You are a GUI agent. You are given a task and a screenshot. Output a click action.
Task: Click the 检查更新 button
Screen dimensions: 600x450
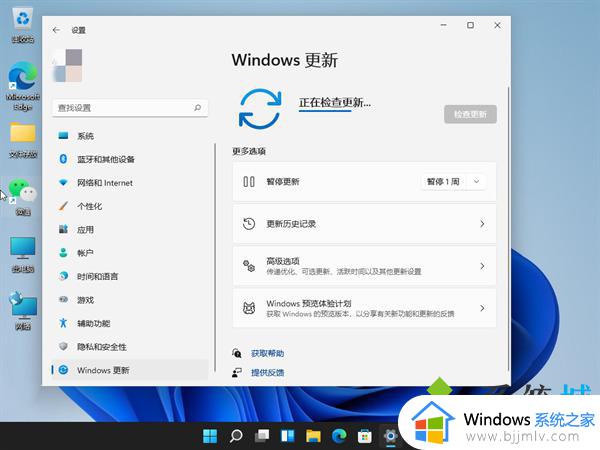click(470, 114)
